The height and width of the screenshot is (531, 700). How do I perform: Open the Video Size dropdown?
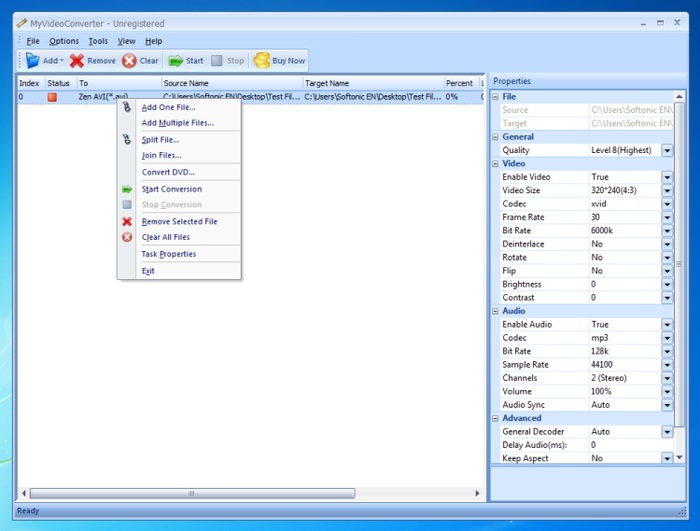(667, 191)
